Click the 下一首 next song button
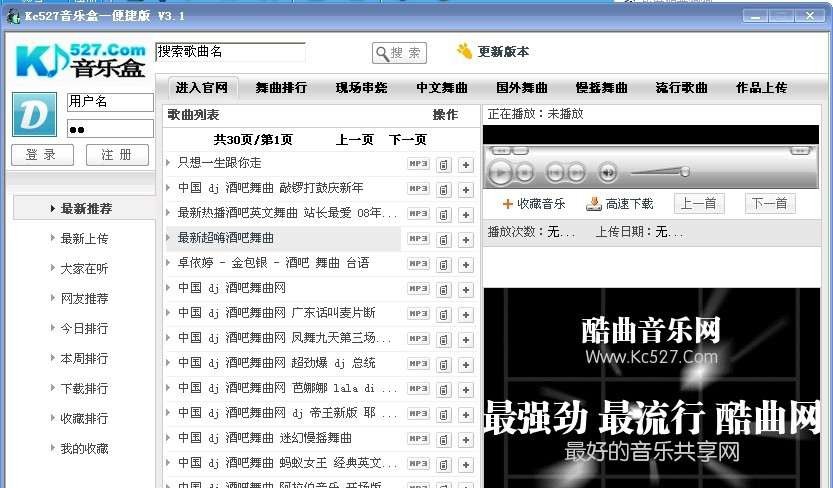Image resolution: width=833 pixels, height=488 pixels. (x=769, y=203)
